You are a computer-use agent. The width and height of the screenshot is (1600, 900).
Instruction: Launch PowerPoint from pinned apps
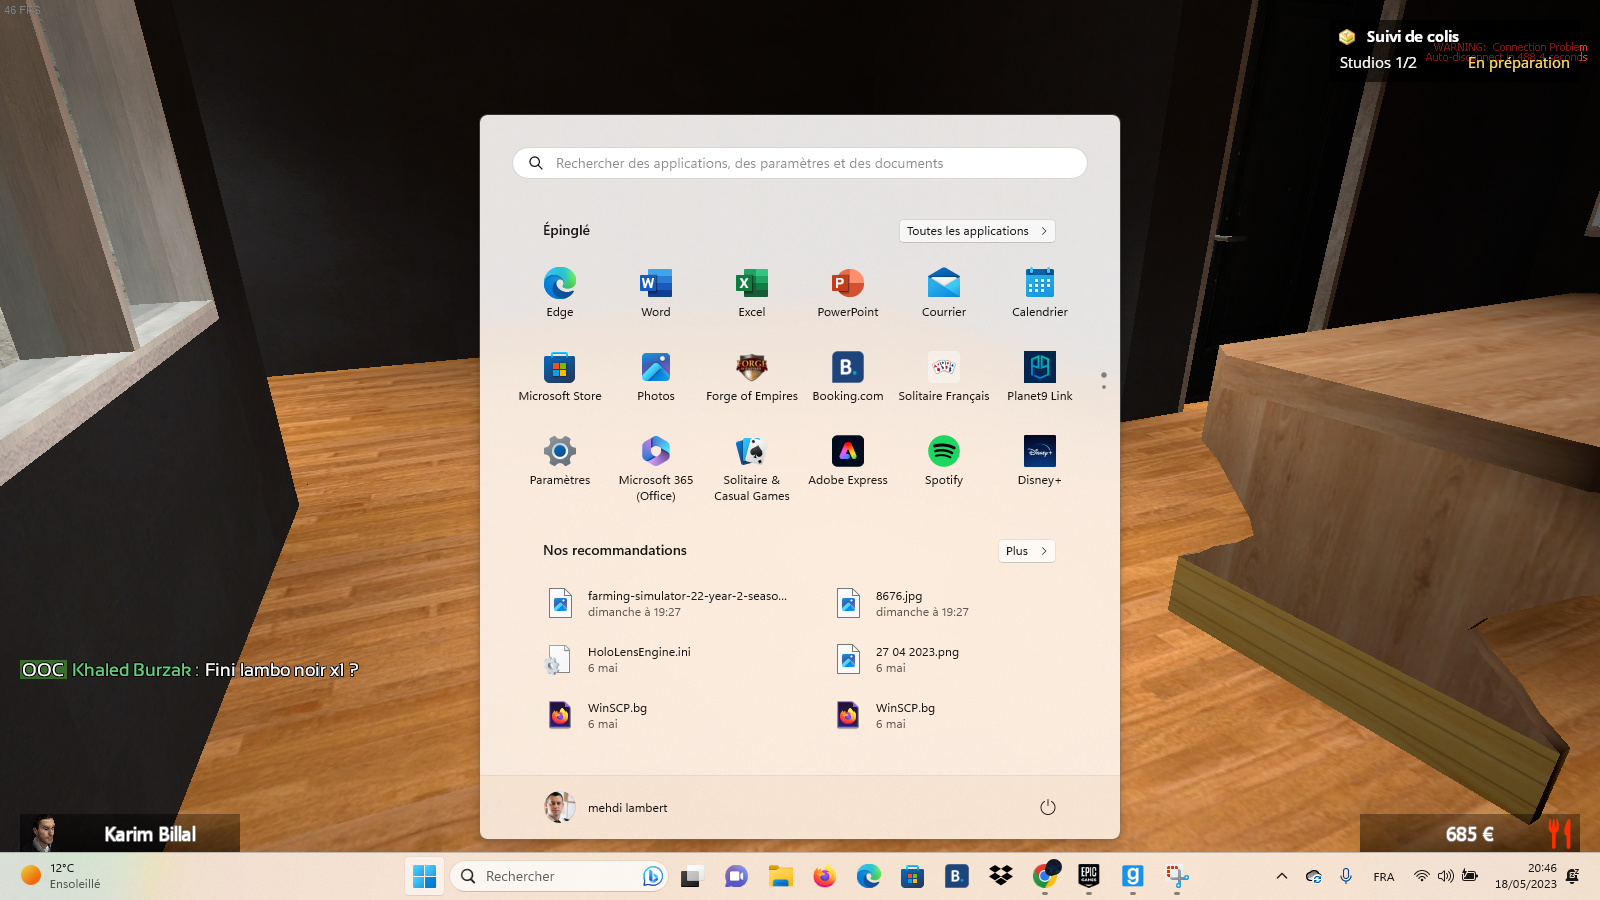coord(848,285)
